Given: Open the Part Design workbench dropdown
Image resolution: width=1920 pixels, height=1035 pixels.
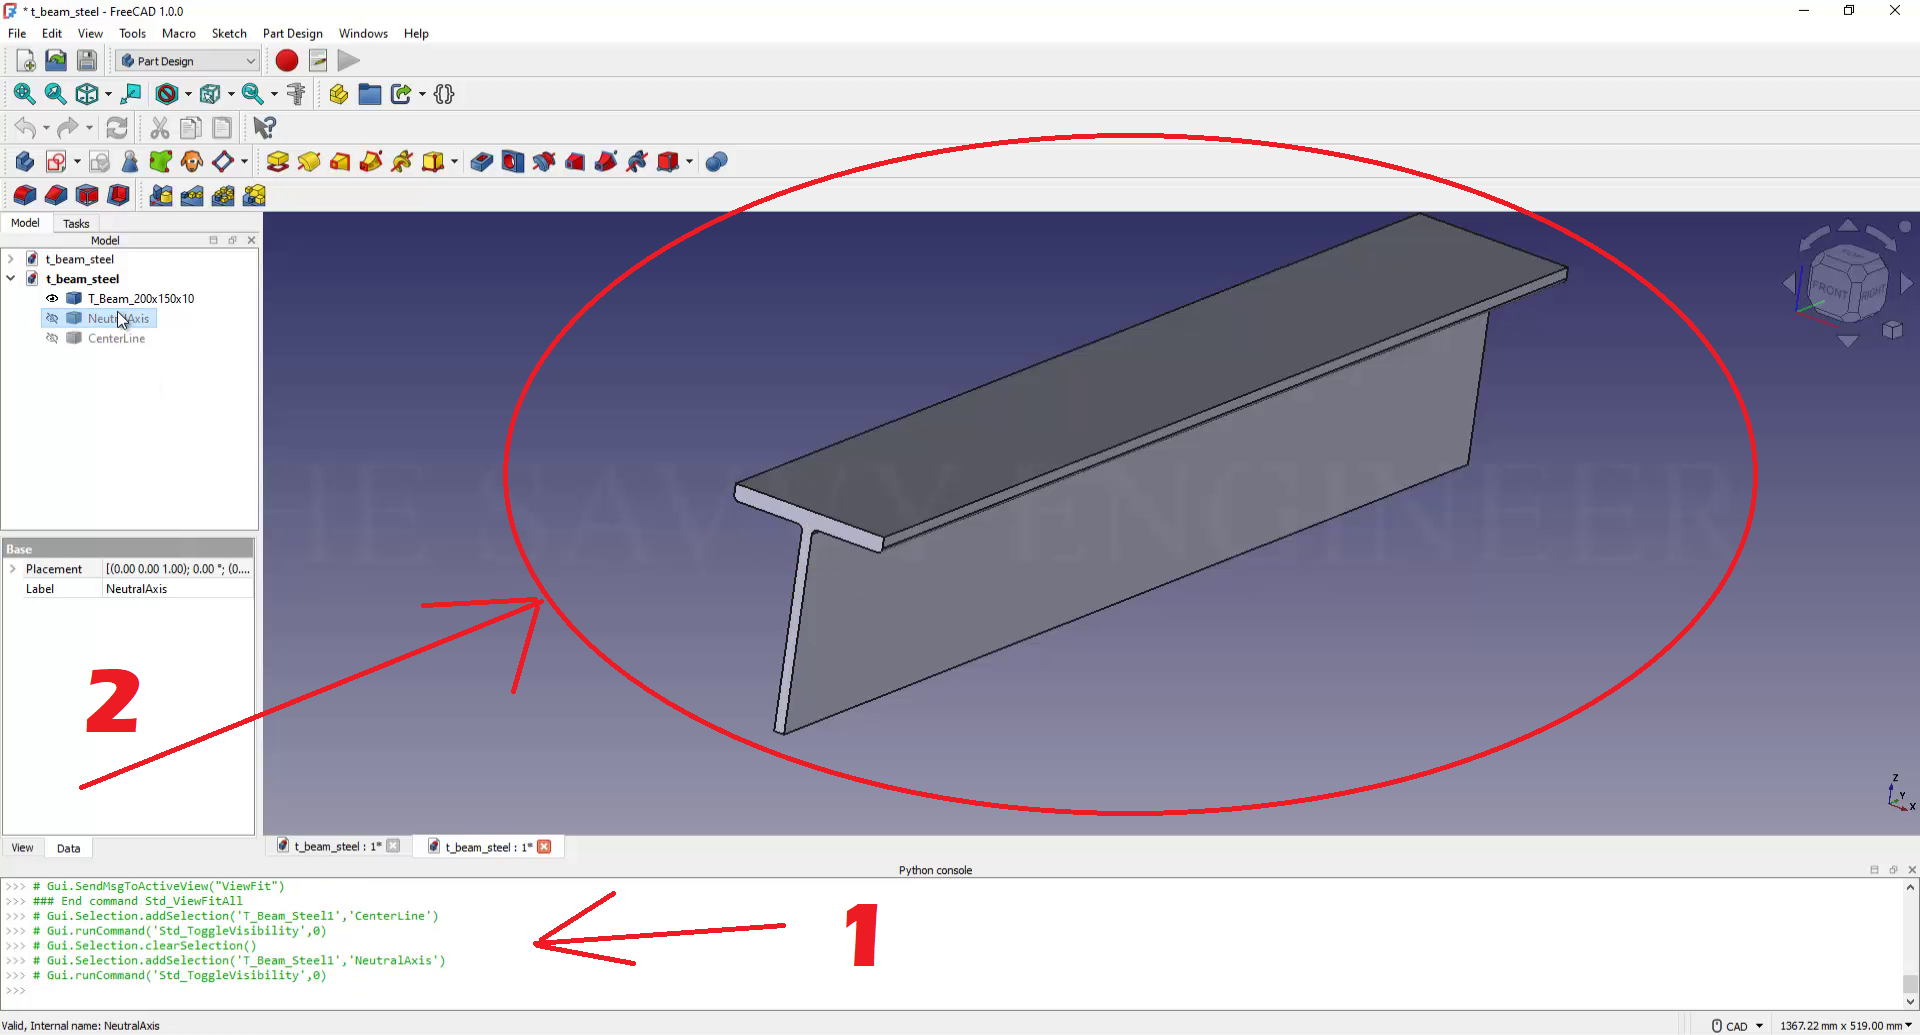Looking at the screenshot, I should click(x=187, y=61).
